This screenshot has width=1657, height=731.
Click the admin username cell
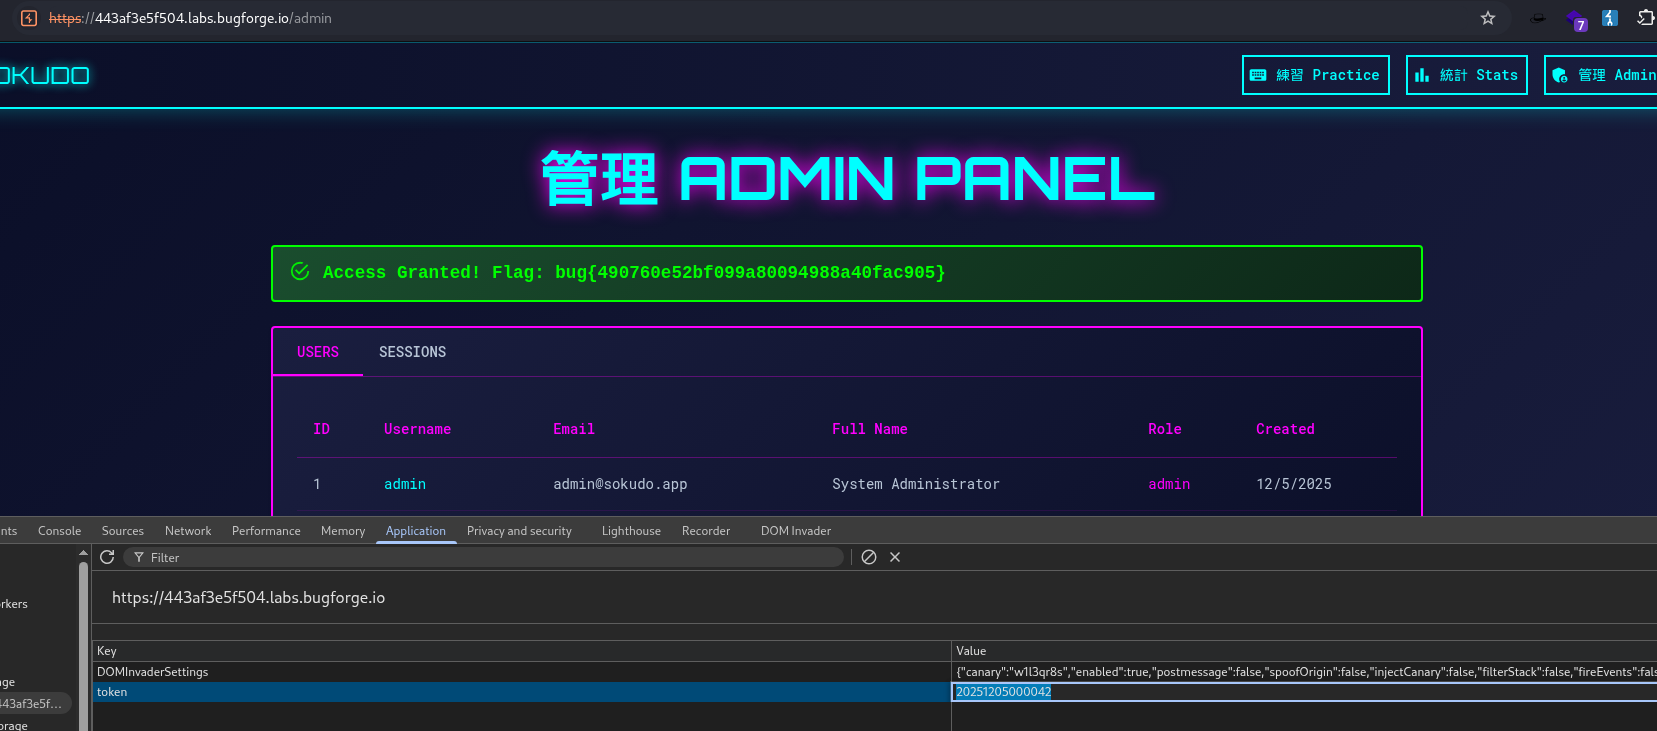point(405,484)
